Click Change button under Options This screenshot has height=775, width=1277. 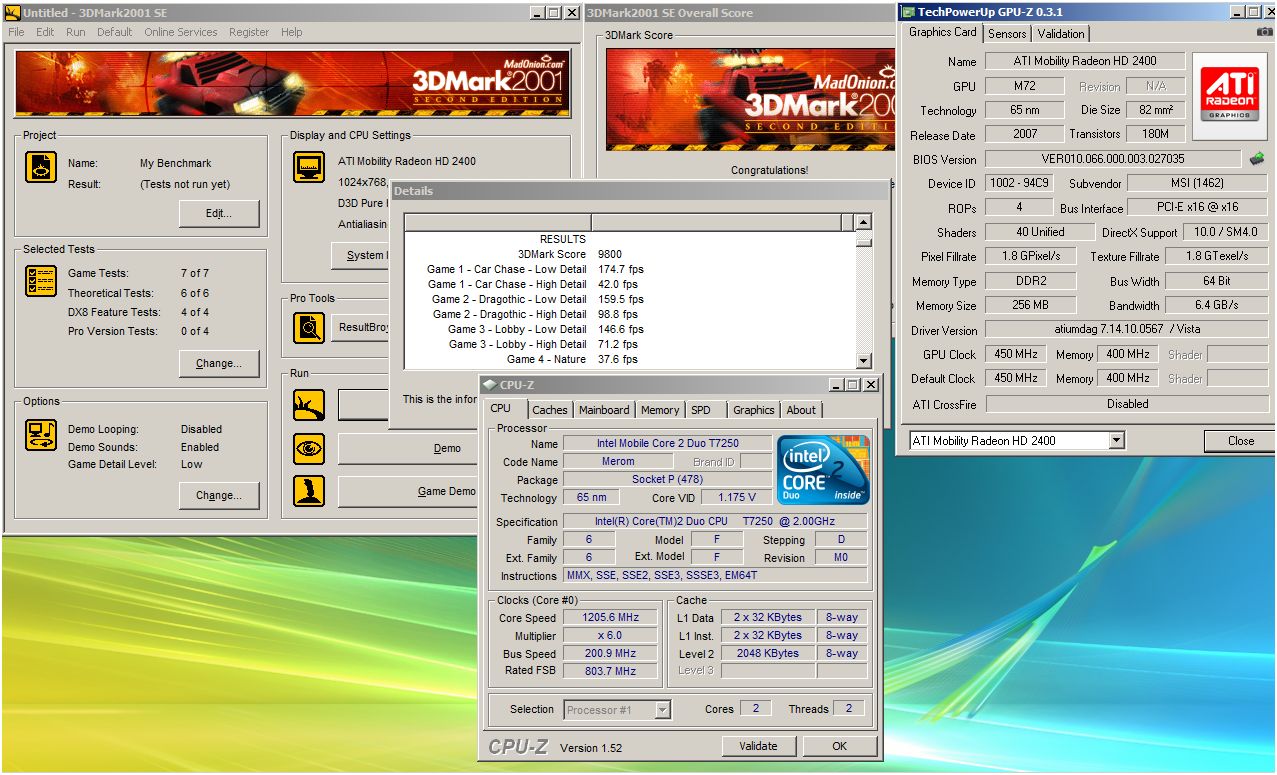[219, 495]
